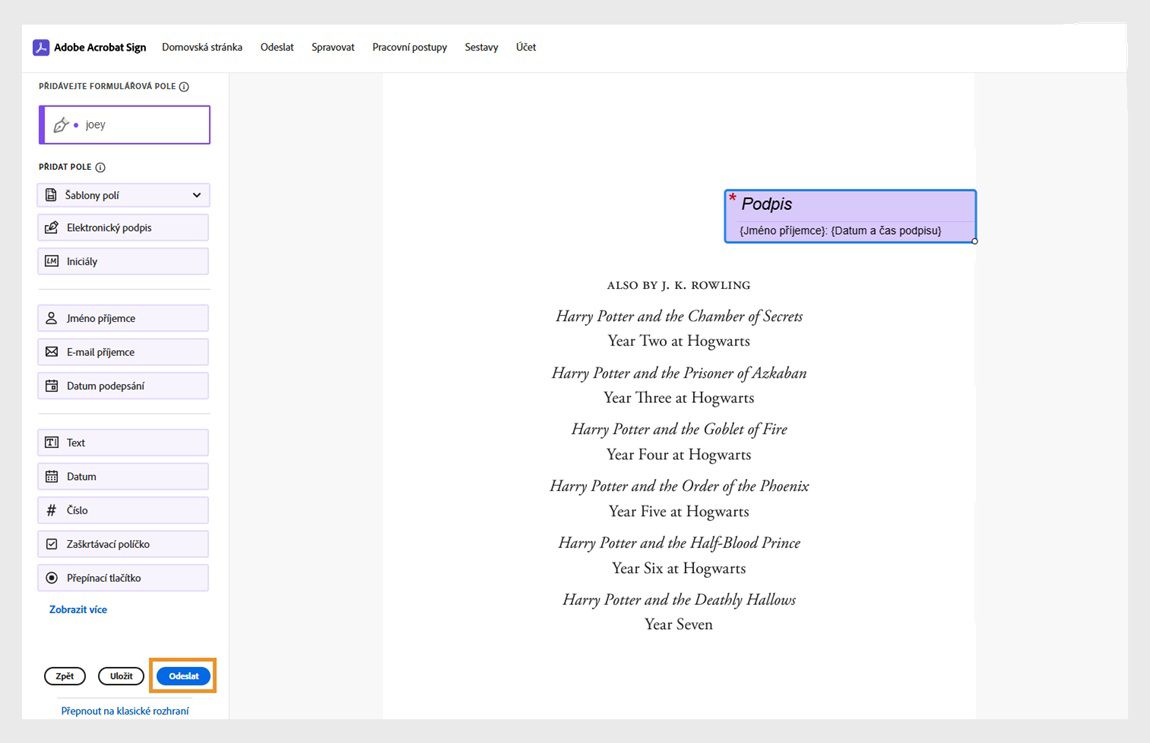The width and height of the screenshot is (1150, 743).
Task: Click the Uložit button
Action: (x=121, y=676)
